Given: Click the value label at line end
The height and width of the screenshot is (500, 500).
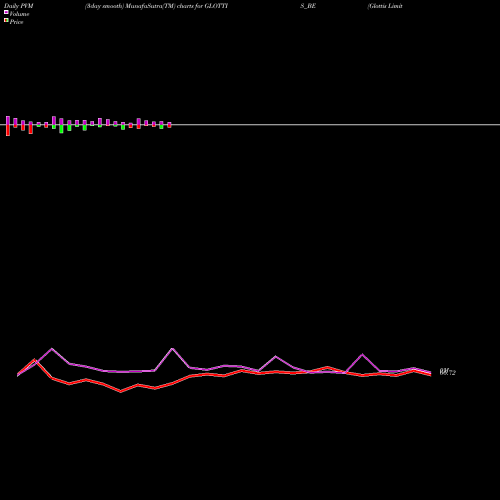Looking at the screenshot, I should click(x=447, y=372).
